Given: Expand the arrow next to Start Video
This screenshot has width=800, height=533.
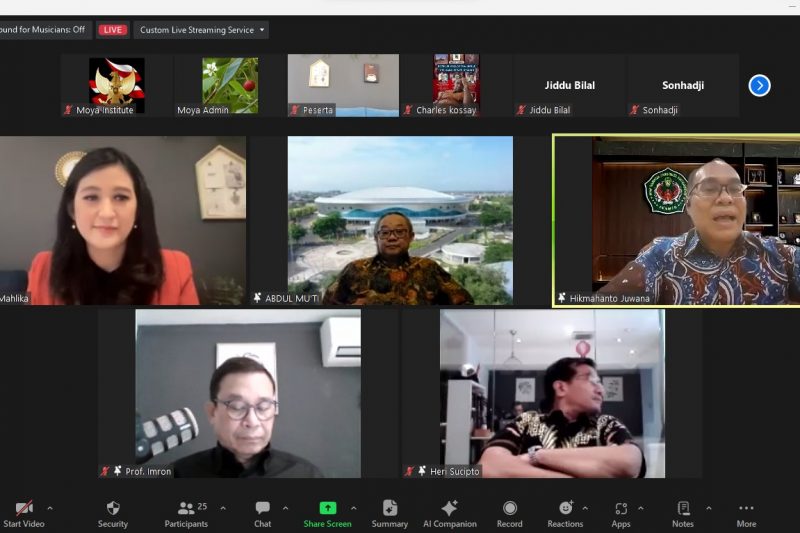Looking at the screenshot, I should point(50,508).
